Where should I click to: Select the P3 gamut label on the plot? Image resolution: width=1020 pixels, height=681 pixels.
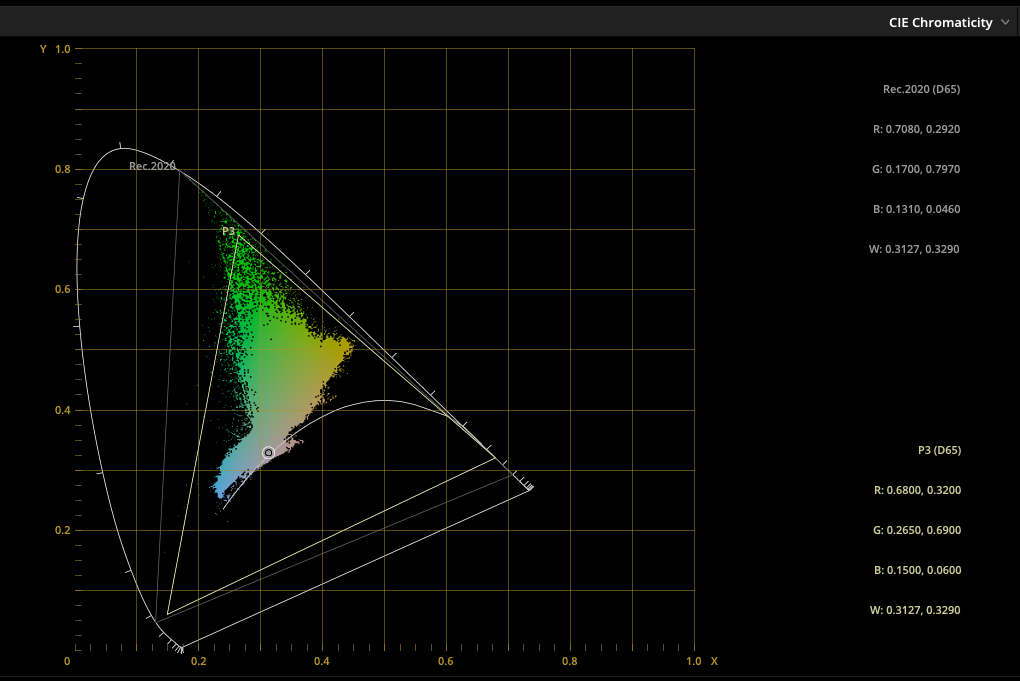[228, 231]
